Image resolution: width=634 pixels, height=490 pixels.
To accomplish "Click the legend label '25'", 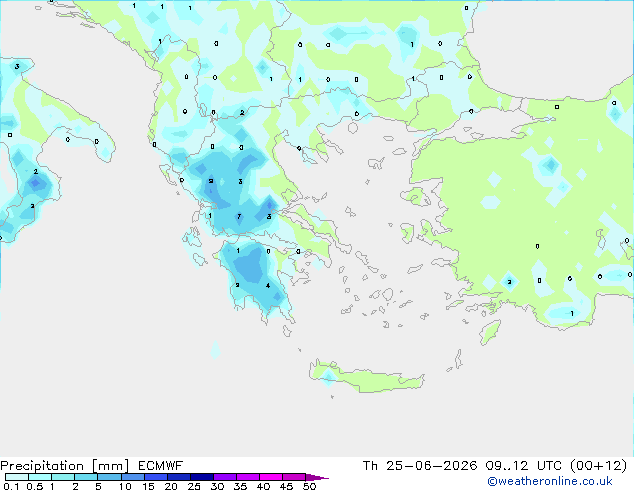I will click(x=194, y=486).
